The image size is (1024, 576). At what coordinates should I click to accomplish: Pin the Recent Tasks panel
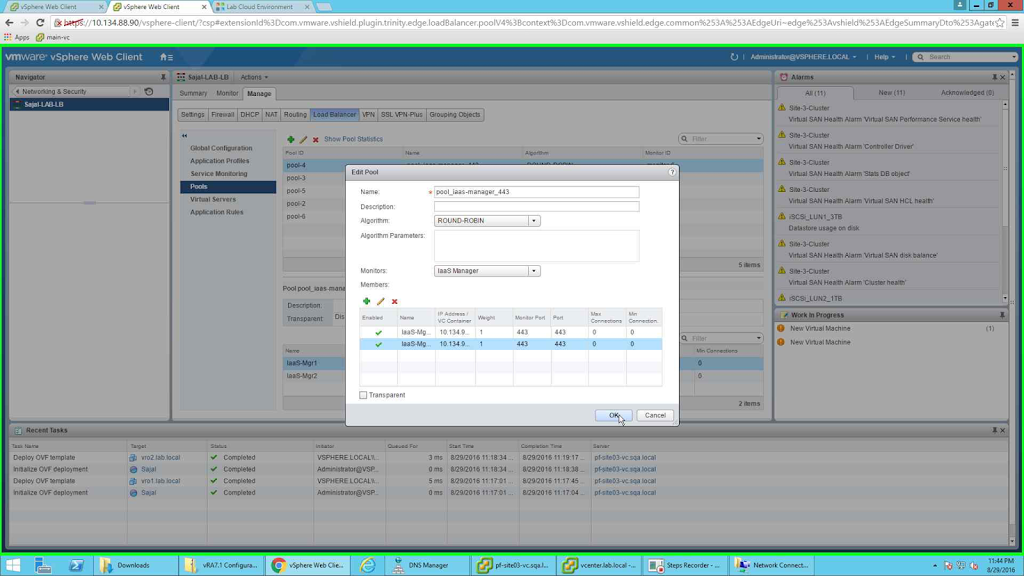pyautogui.click(x=995, y=430)
